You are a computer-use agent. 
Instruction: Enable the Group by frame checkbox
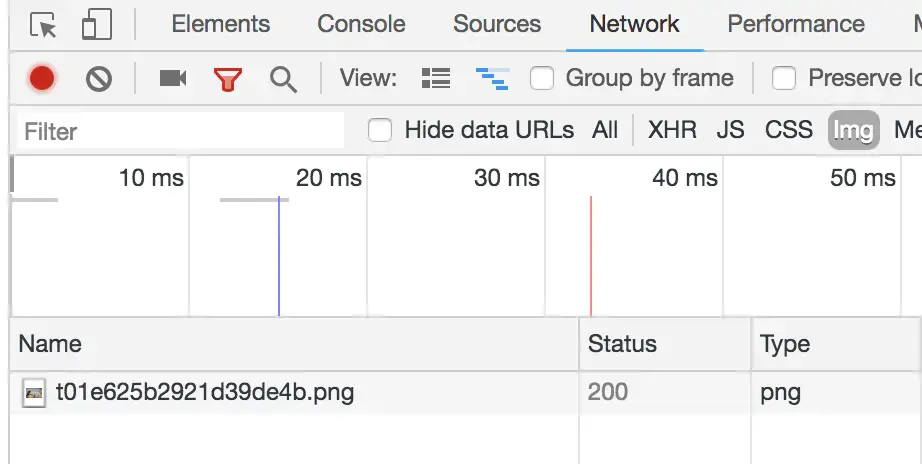542,78
